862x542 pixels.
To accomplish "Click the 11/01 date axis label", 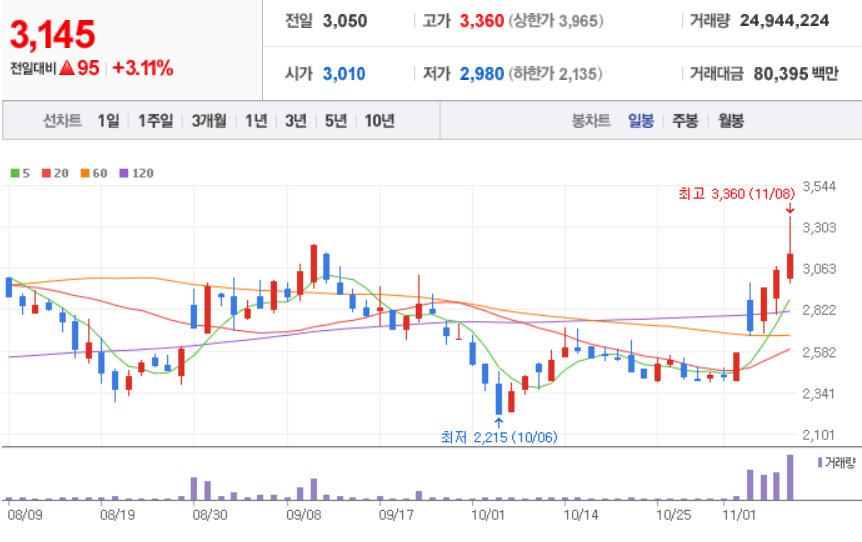I will [x=740, y=515].
